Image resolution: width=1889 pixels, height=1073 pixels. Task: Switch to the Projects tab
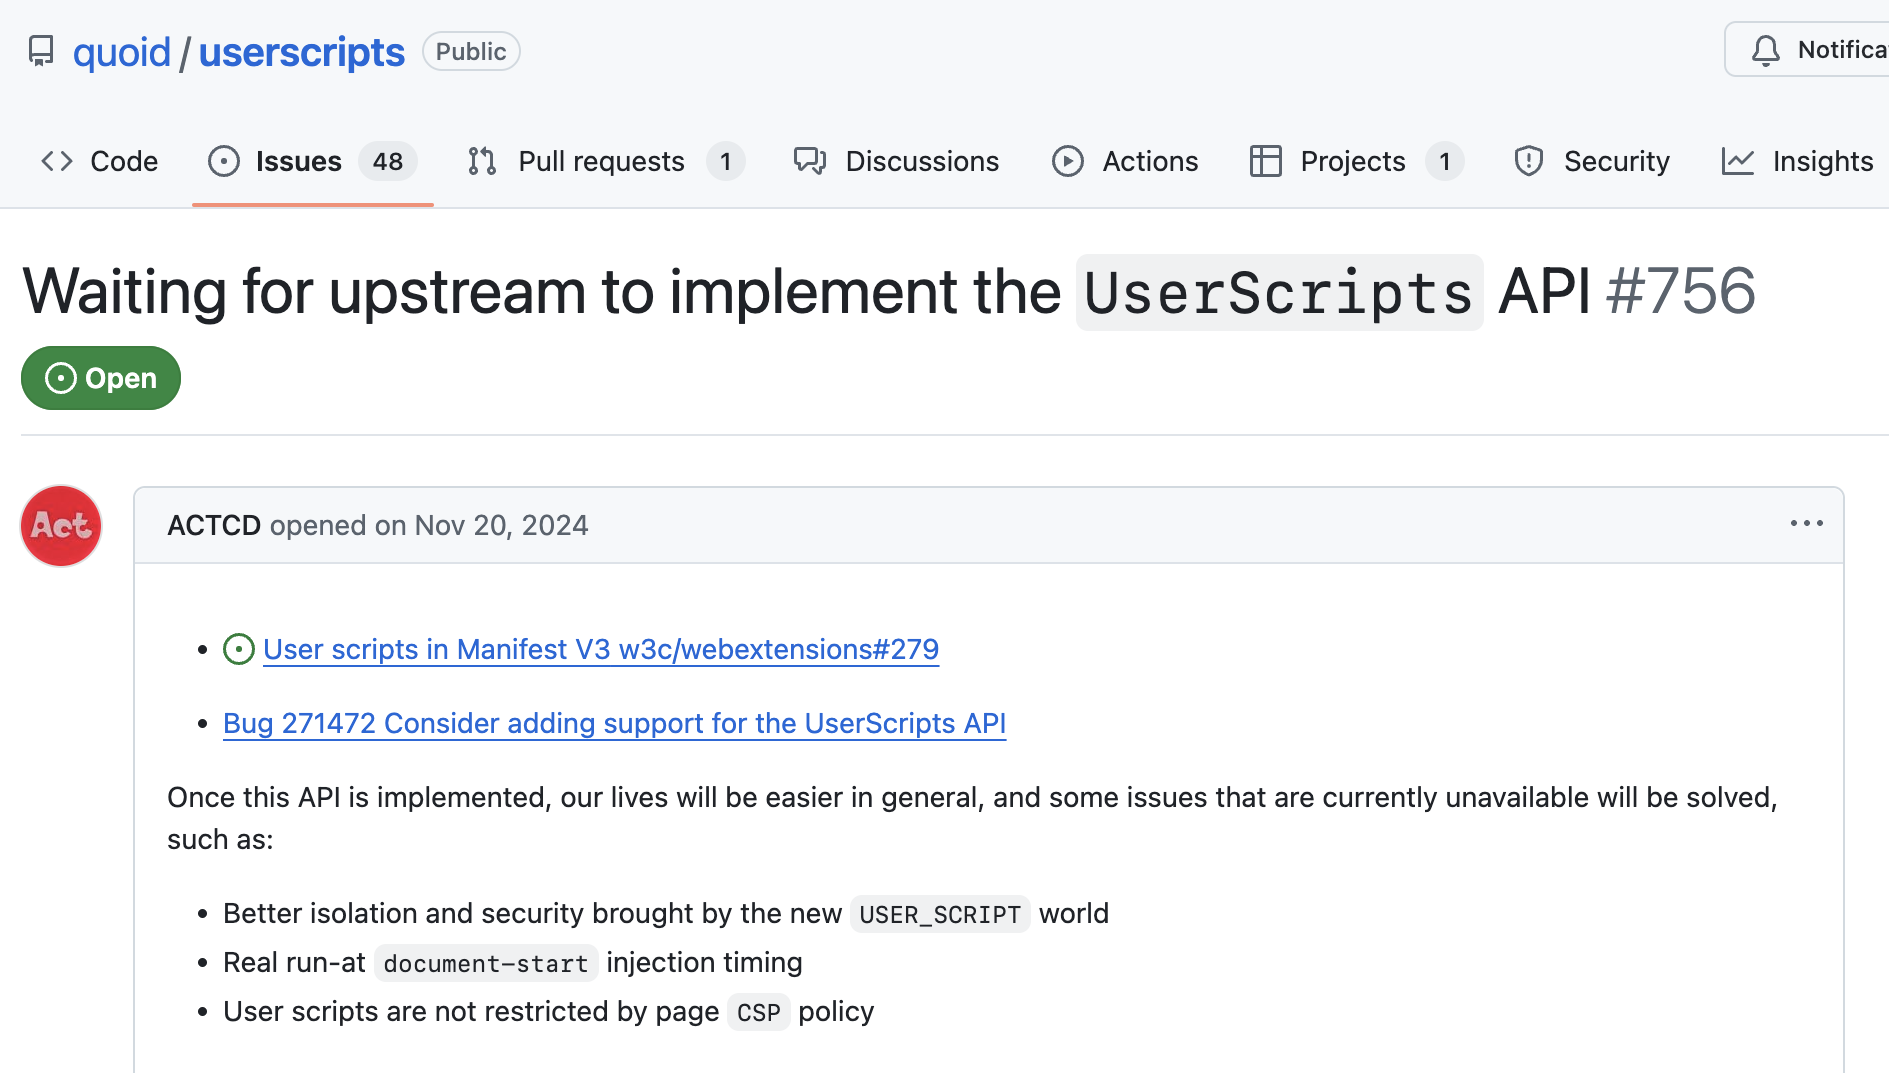pos(1356,161)
